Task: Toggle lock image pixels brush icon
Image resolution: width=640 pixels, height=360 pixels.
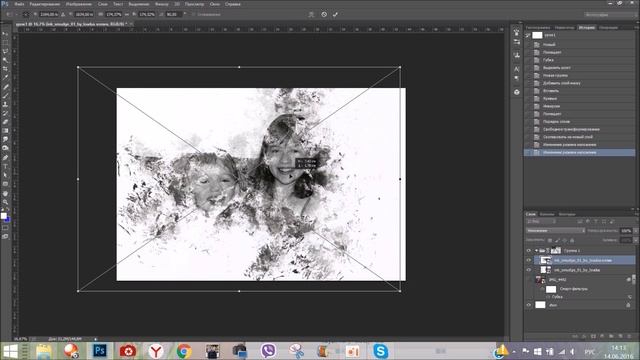Action: point(557,240)
